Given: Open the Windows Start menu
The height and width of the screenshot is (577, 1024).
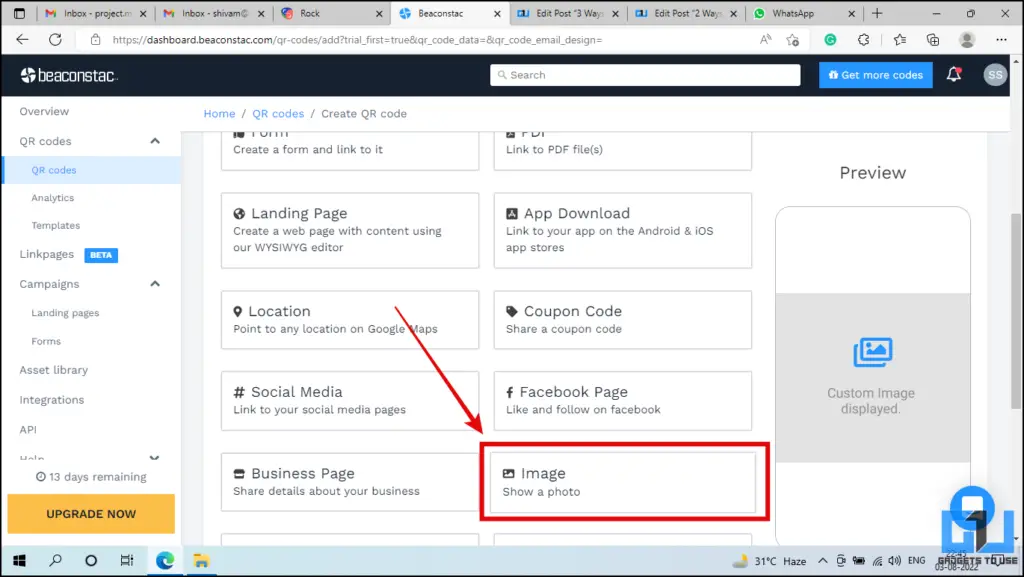Looking at the screenshot, I should [x=20, y=561].
